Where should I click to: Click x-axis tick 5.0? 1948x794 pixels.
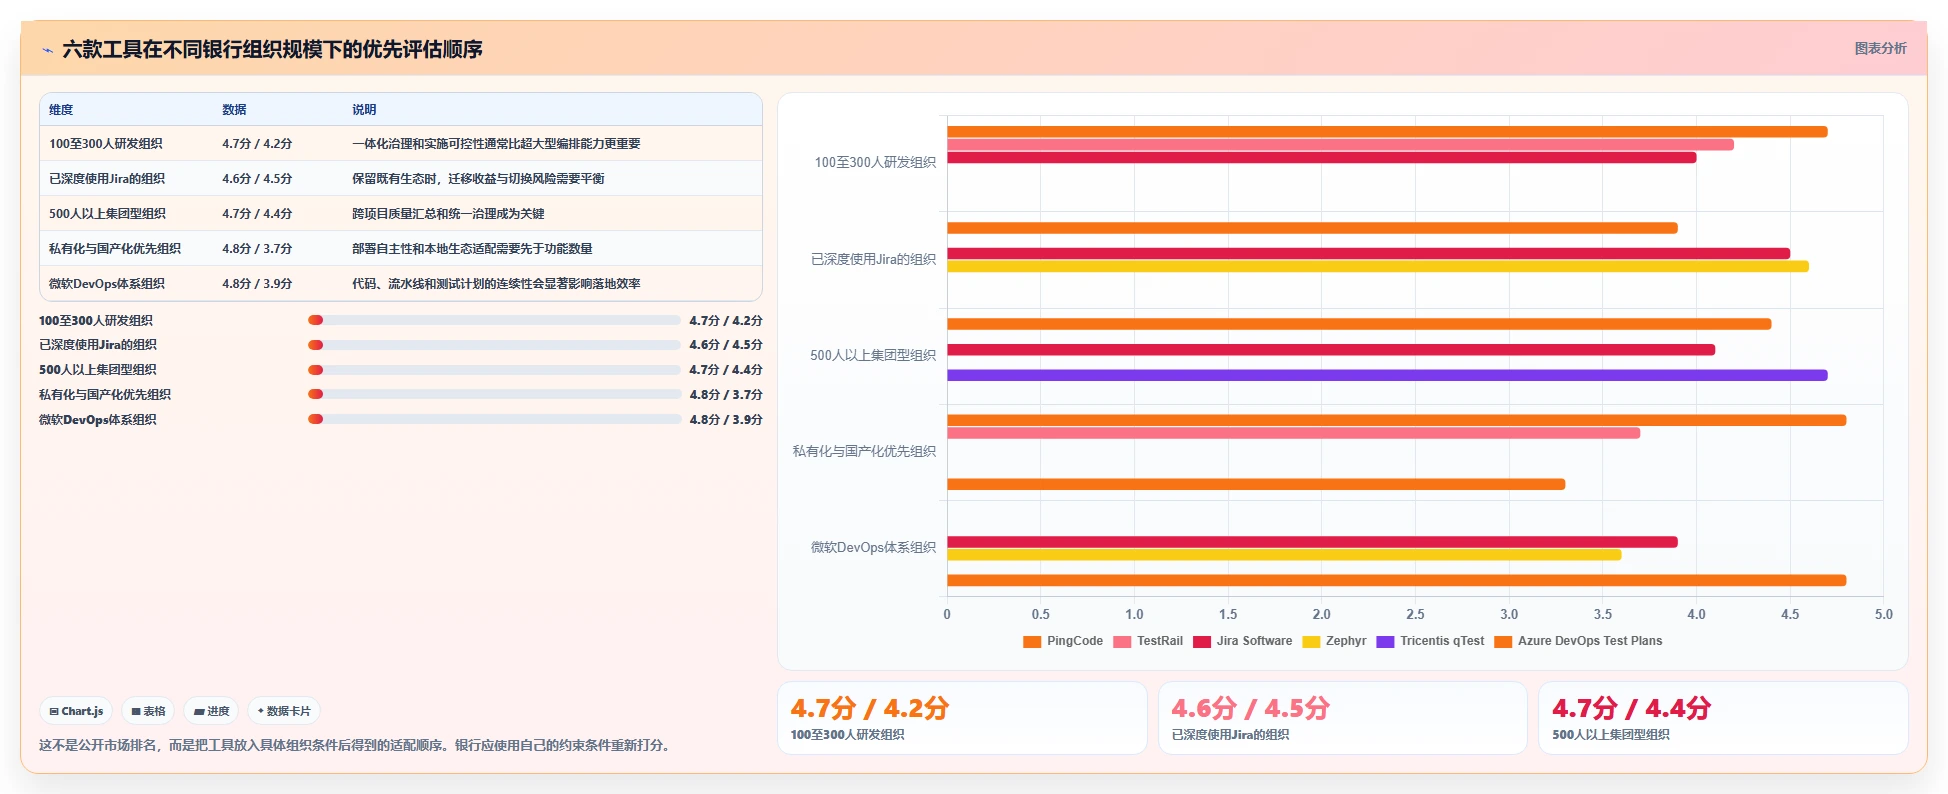pos(1883,614)
